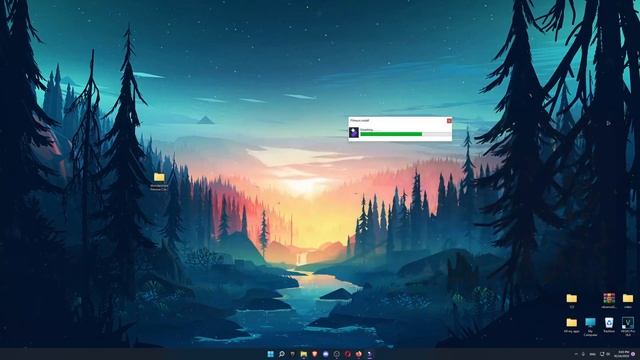Launch Brave browser from the taskbar
640x360 pixels.
coord(315,354)
